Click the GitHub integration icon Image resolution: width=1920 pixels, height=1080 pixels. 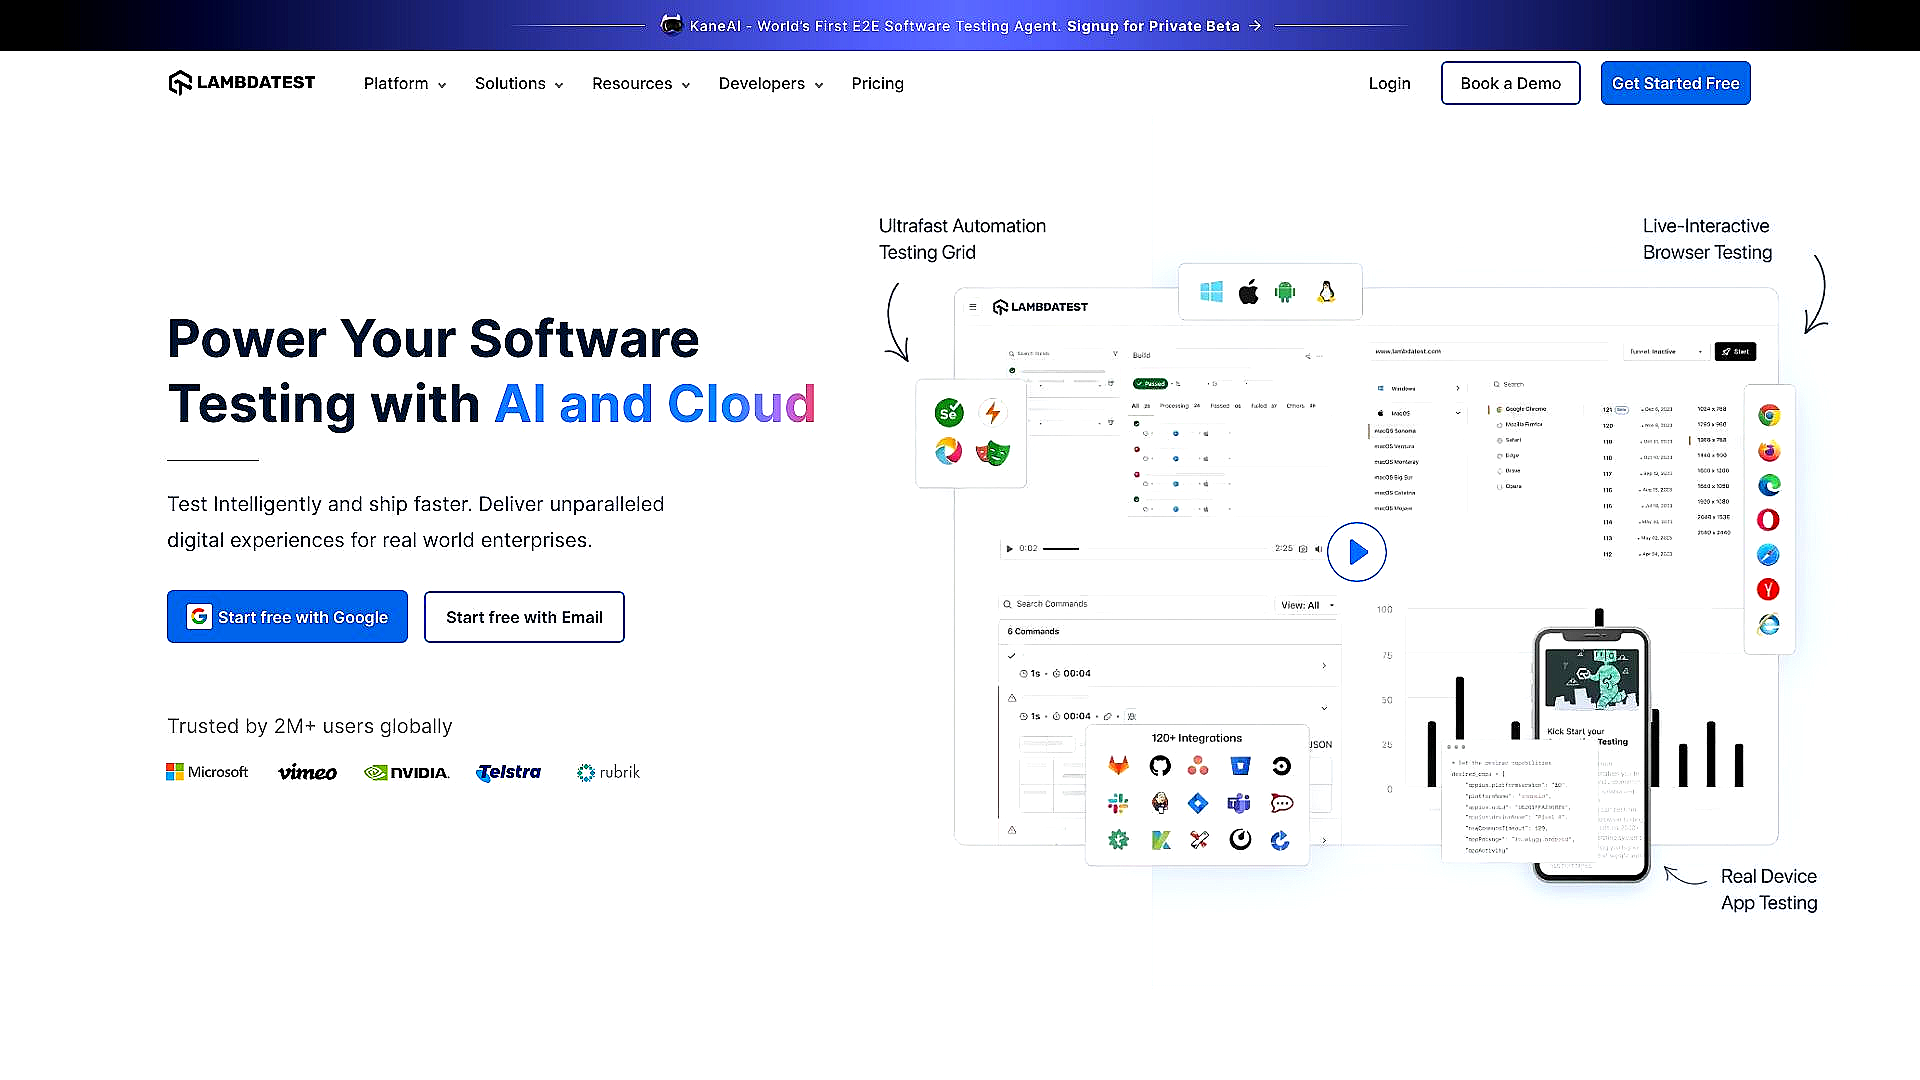[x=1160, y=766]
